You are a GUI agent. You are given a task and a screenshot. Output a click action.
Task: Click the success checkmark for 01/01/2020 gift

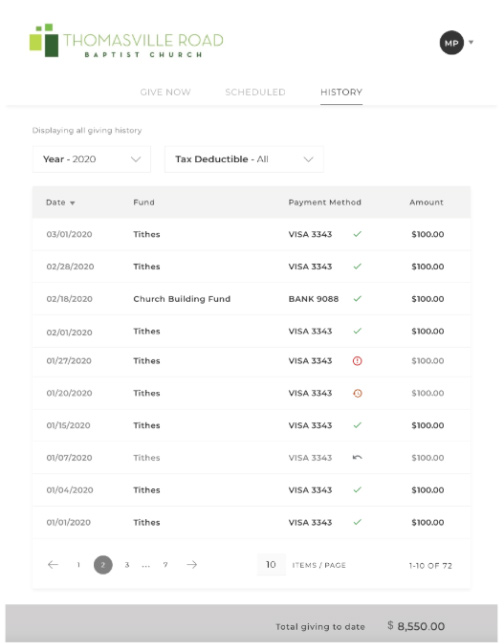357,522
